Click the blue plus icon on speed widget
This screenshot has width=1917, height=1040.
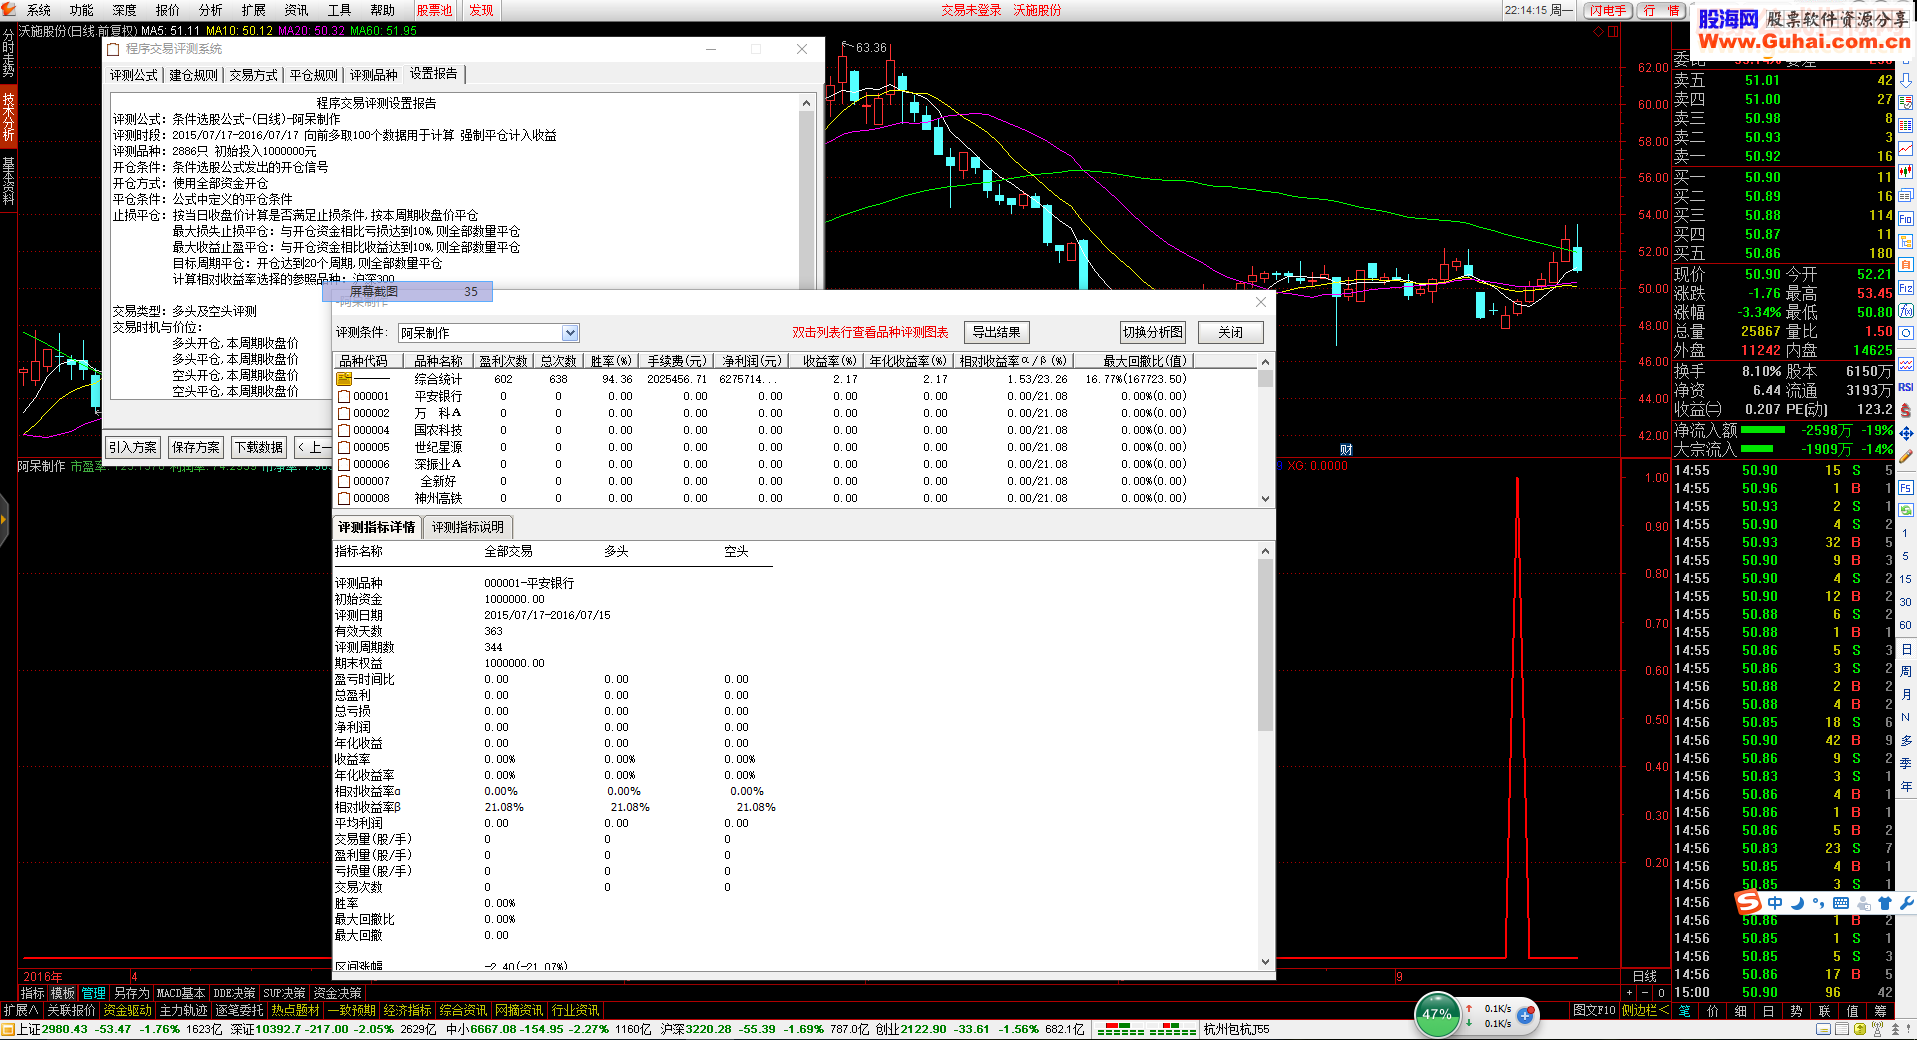(1525, 1015)
